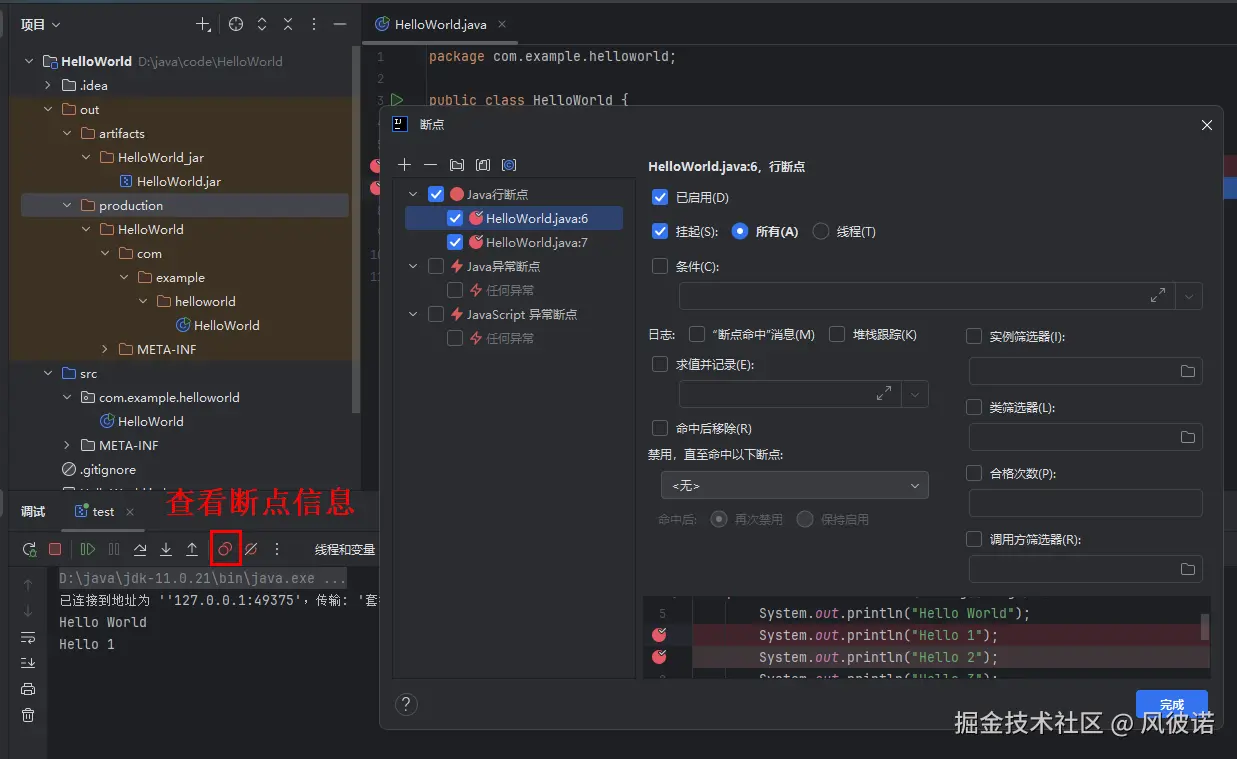Collapse the JavaScript 异常断点 tree node
1237x759 pixels.
pos(414,314)
